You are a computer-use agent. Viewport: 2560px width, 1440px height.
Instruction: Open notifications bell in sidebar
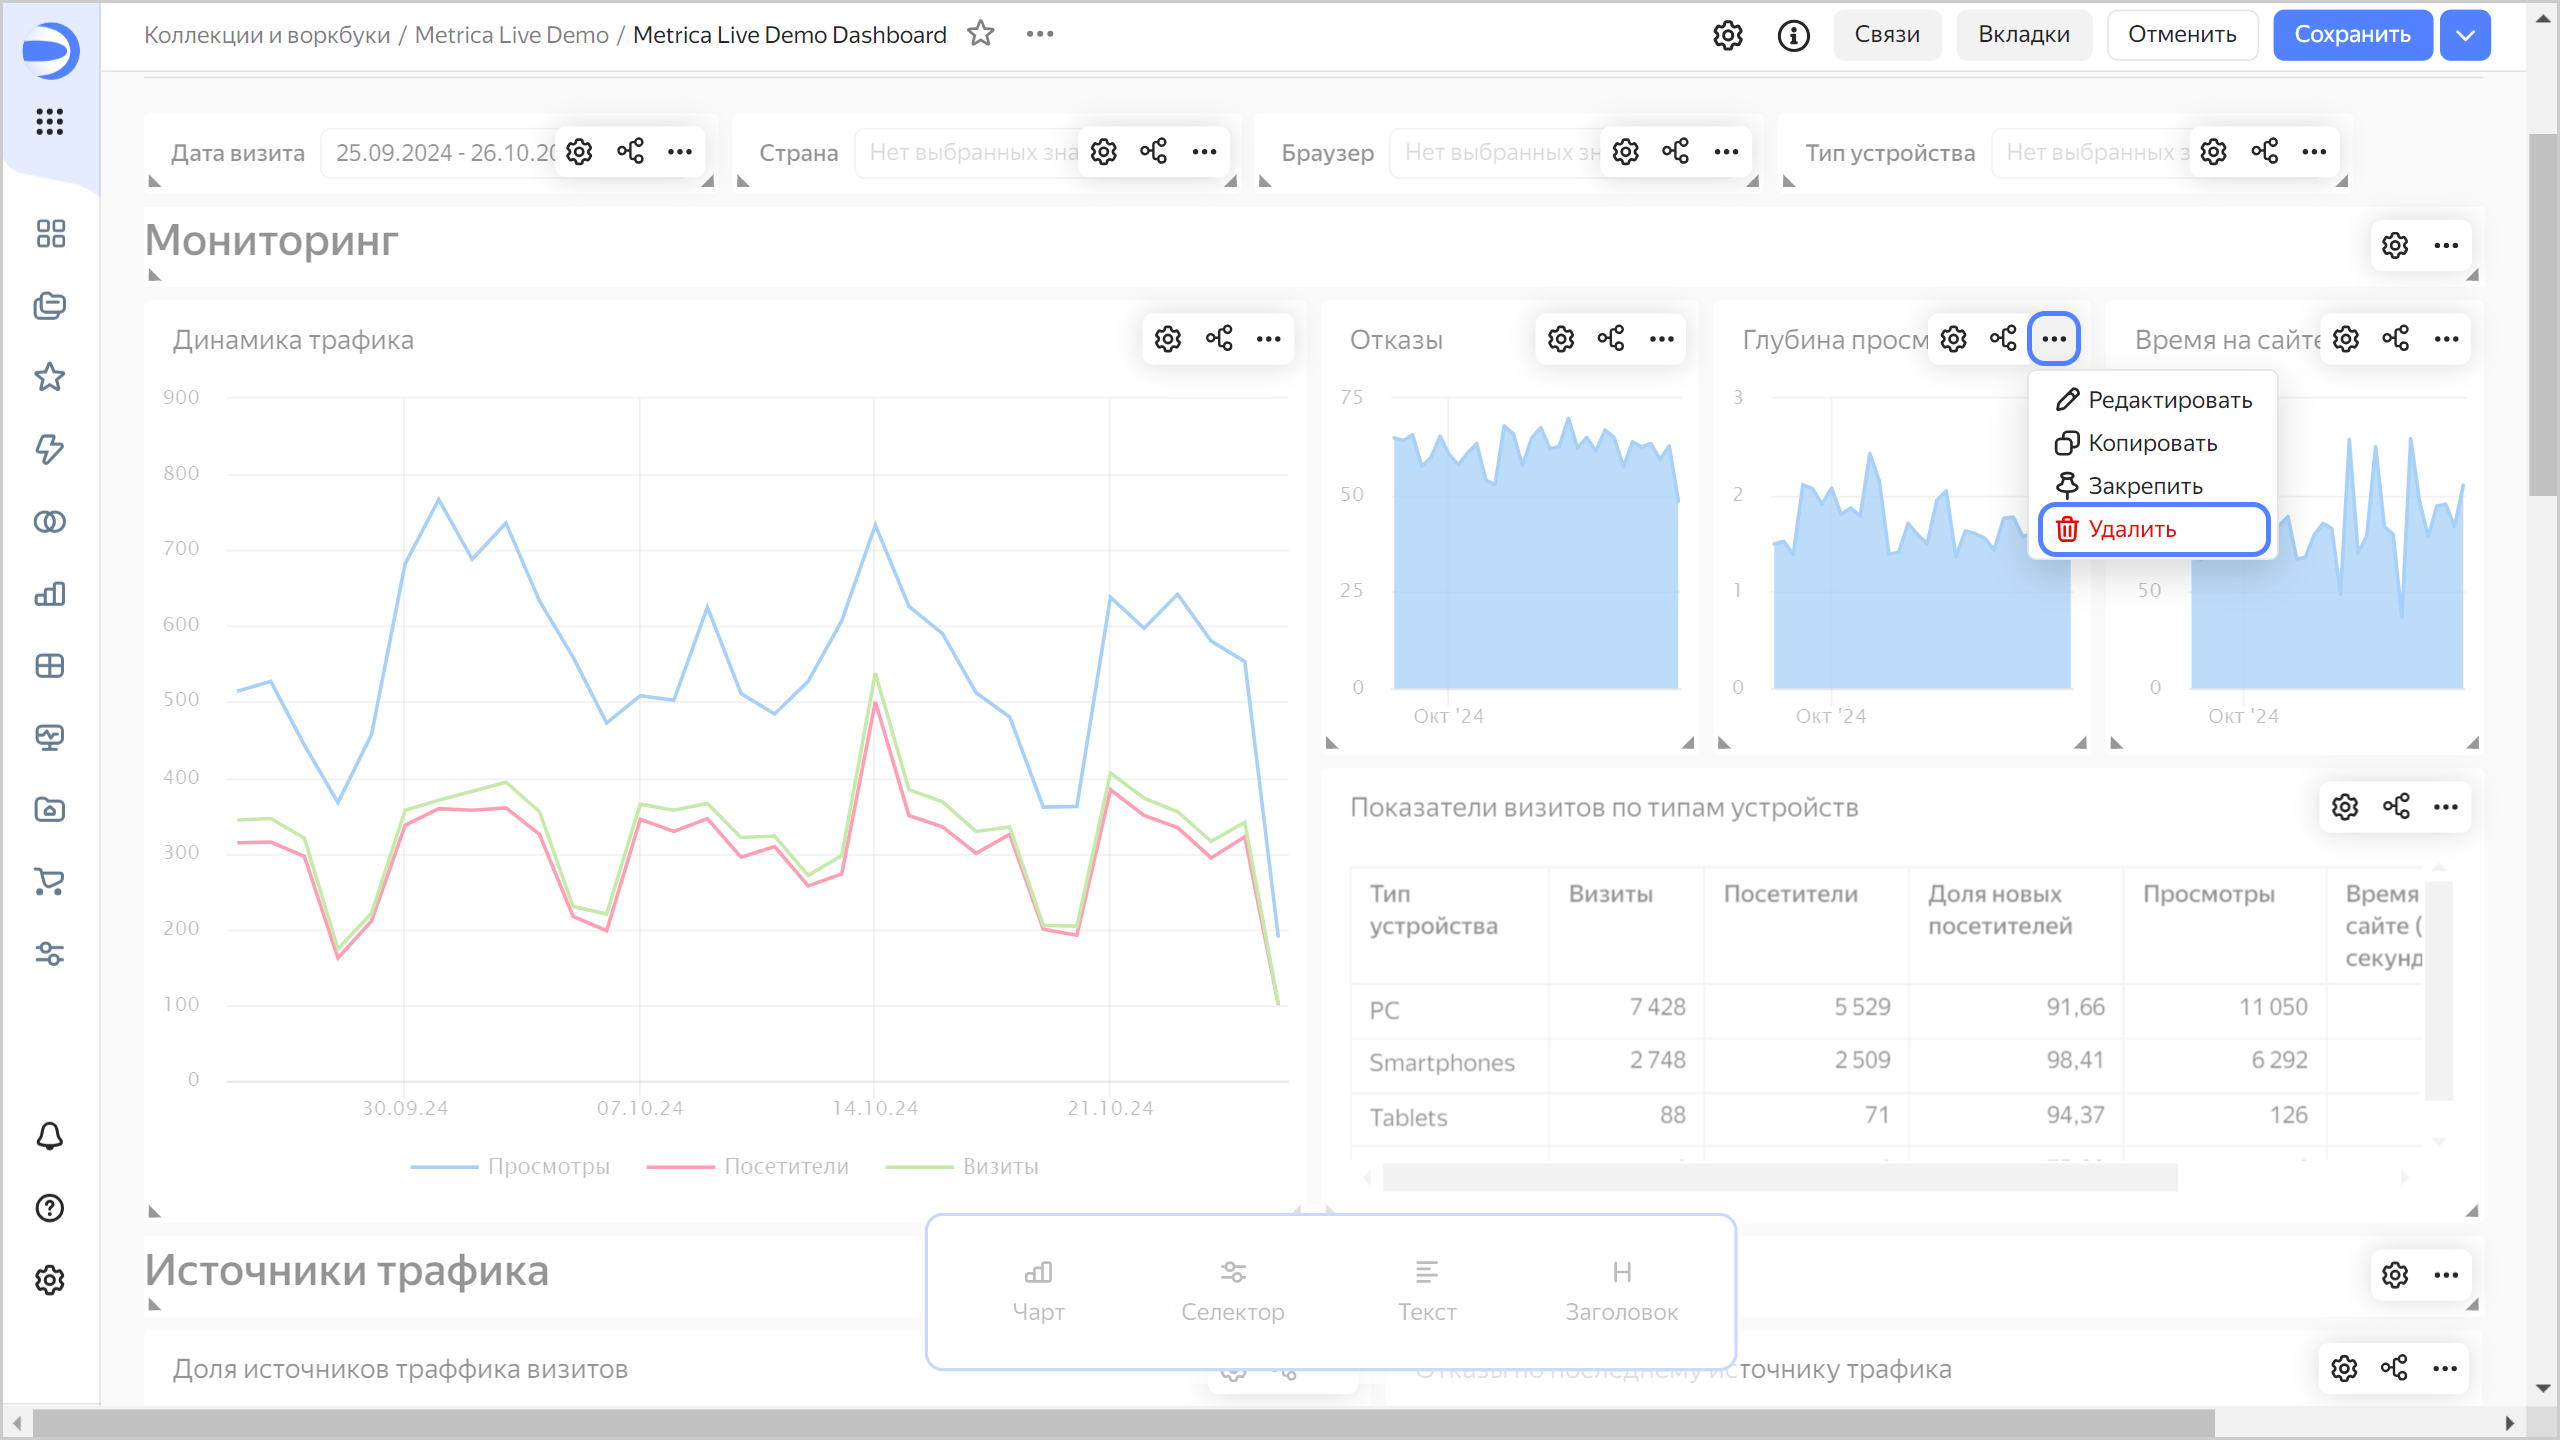point(49,1136)
